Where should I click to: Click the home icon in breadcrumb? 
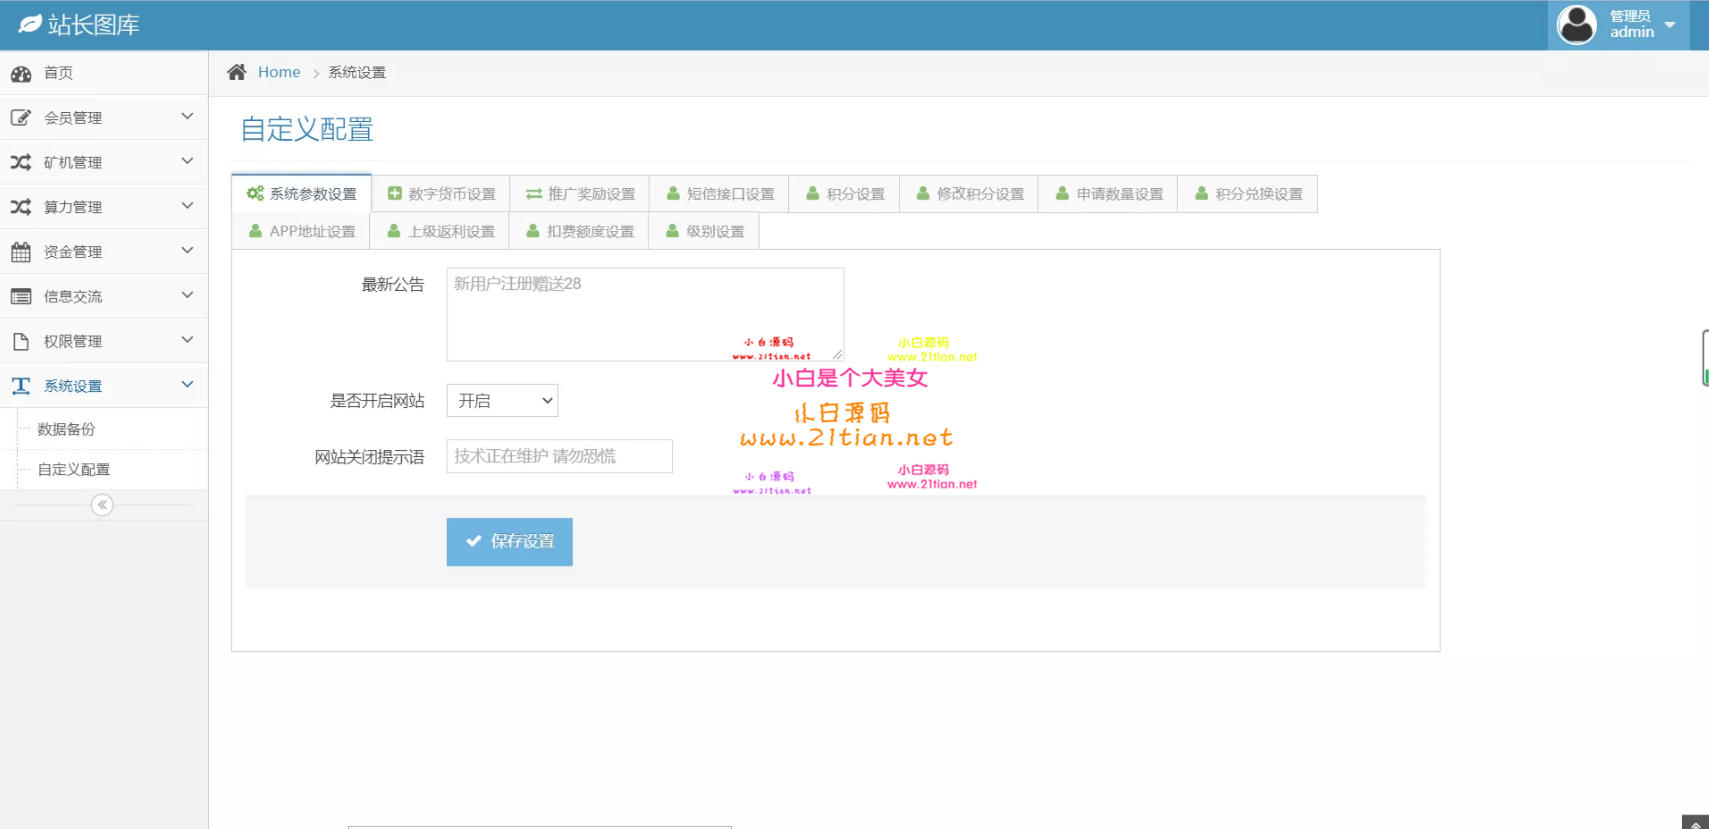[x=236, y=72]
